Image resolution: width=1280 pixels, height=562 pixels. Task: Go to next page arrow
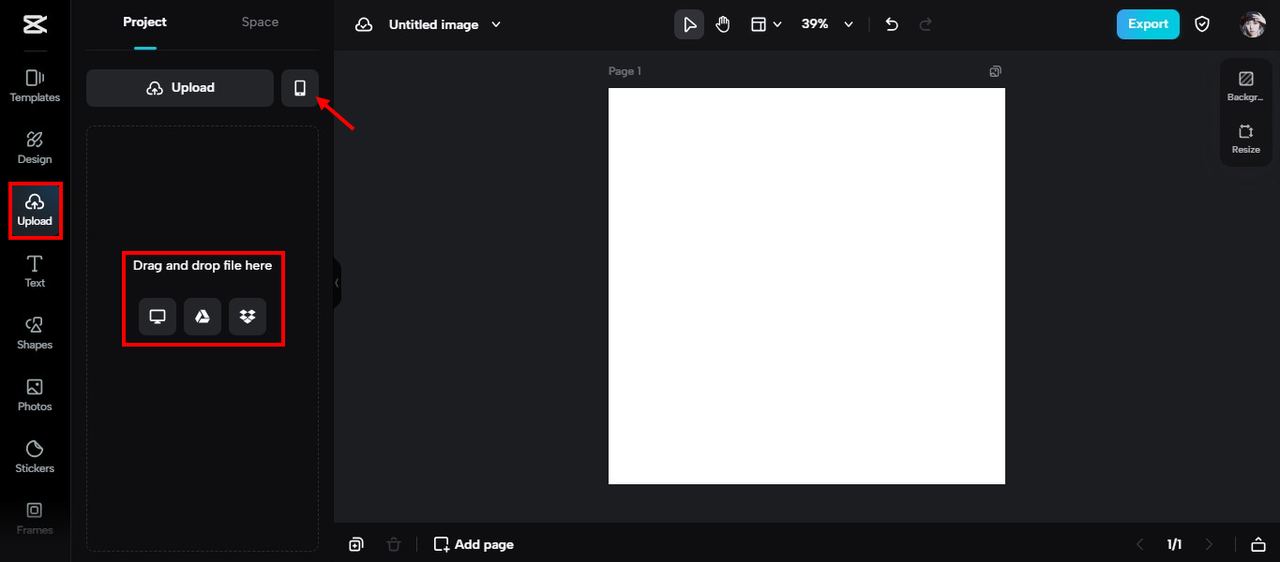[1209, 544]
